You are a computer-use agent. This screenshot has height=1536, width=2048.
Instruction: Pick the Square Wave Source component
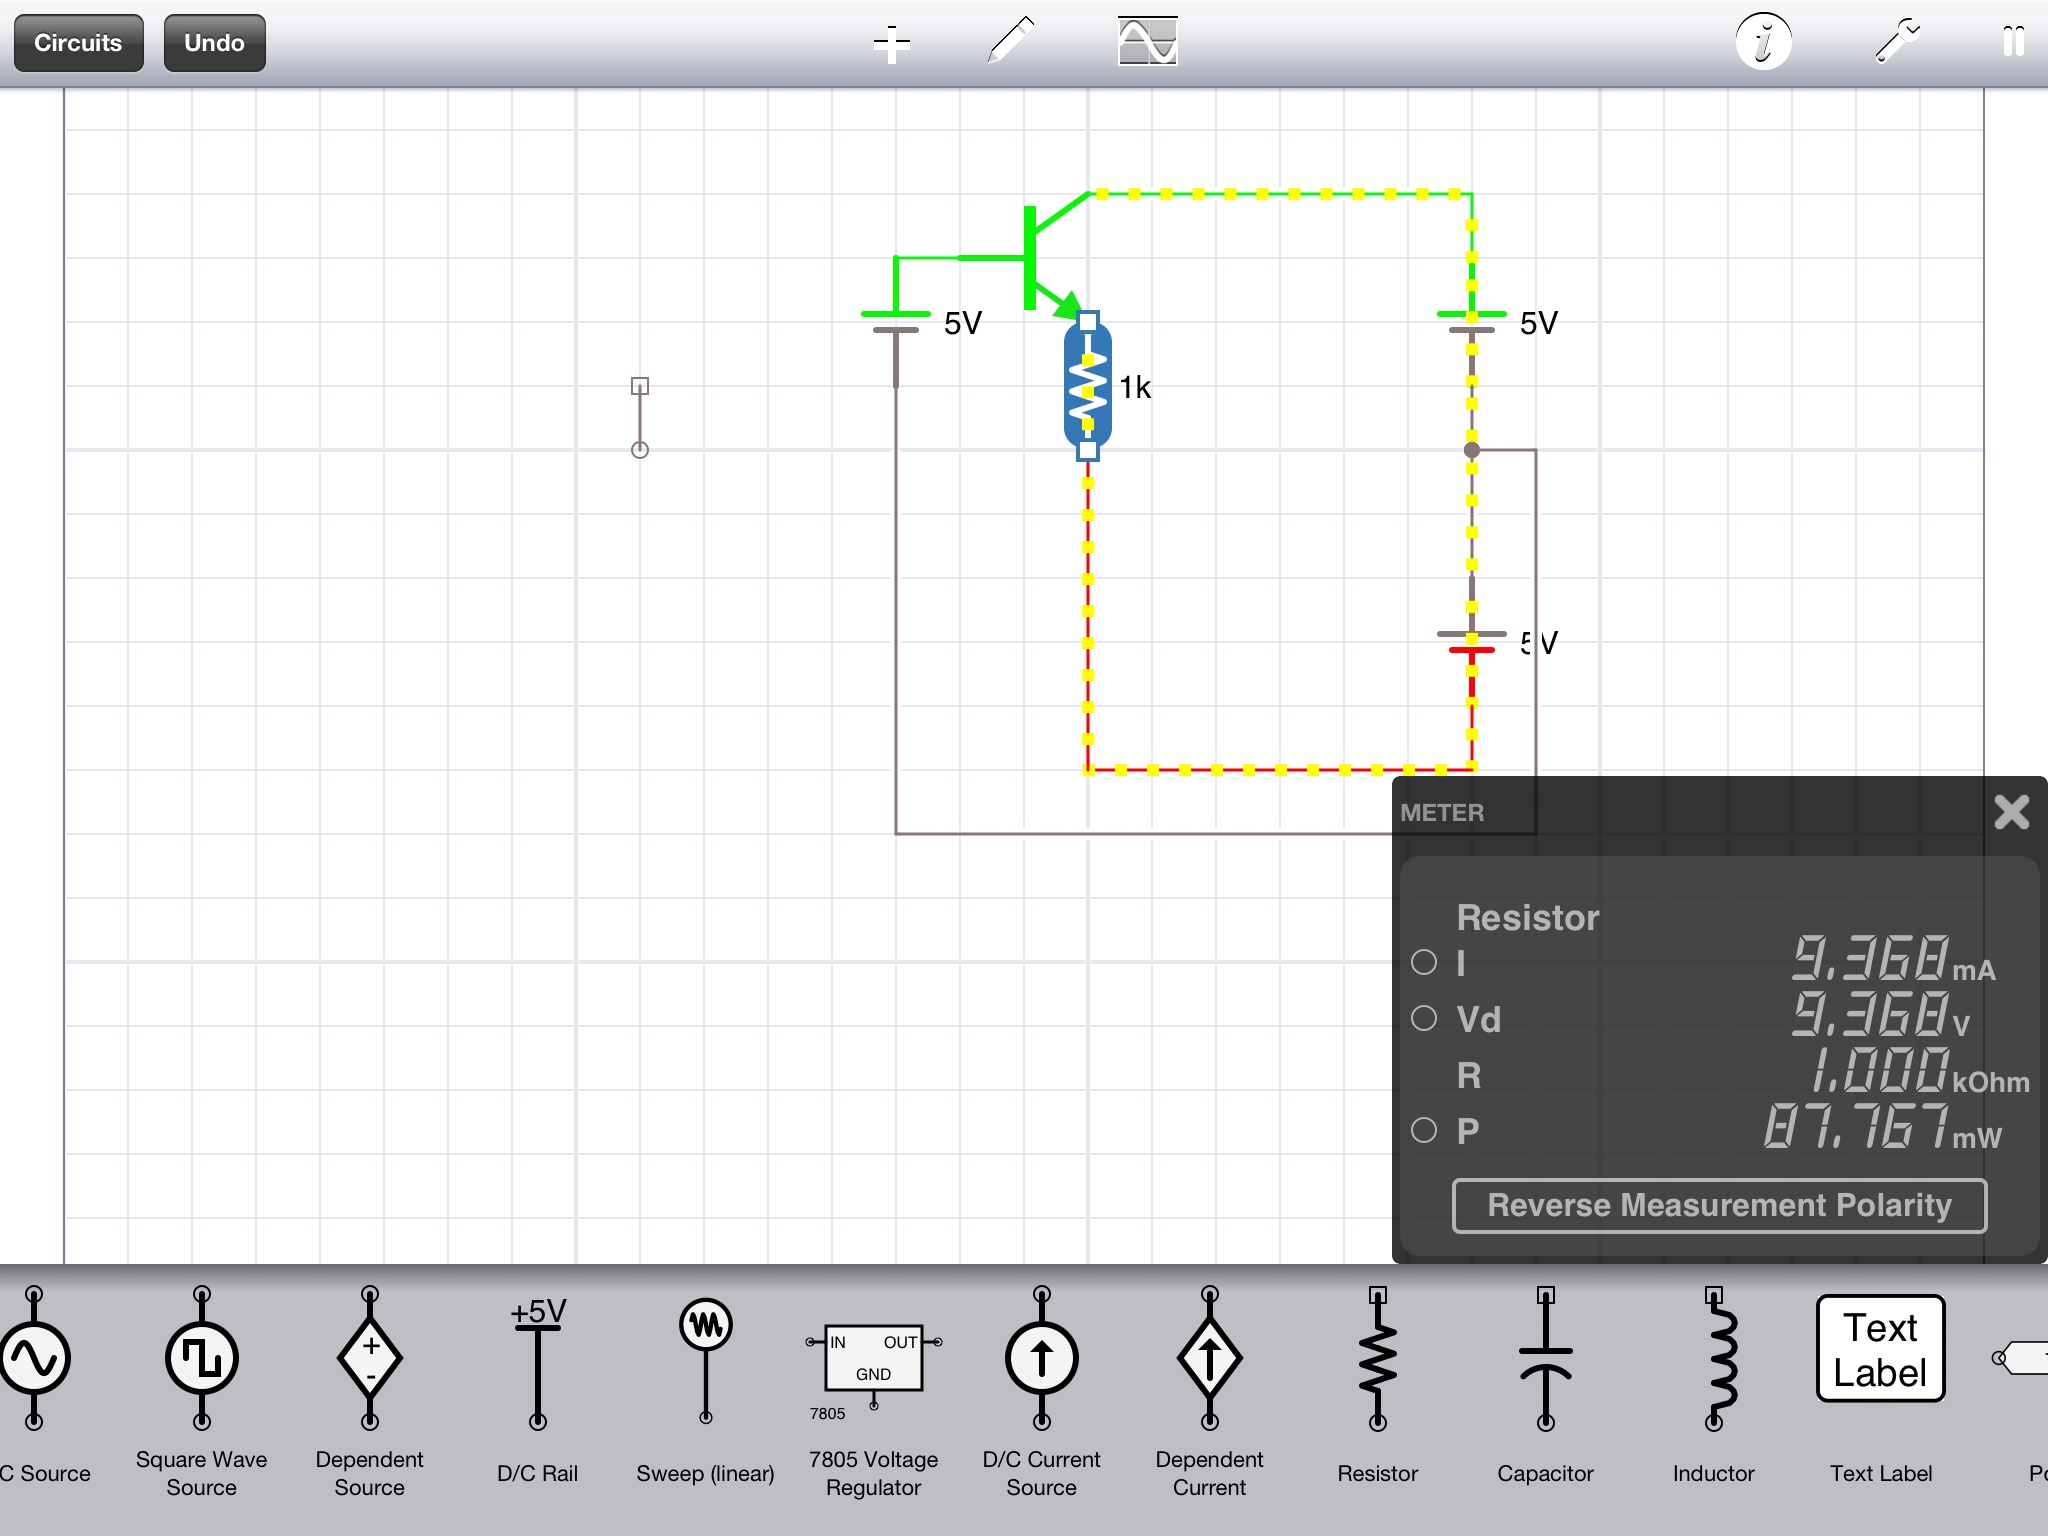202,1360
